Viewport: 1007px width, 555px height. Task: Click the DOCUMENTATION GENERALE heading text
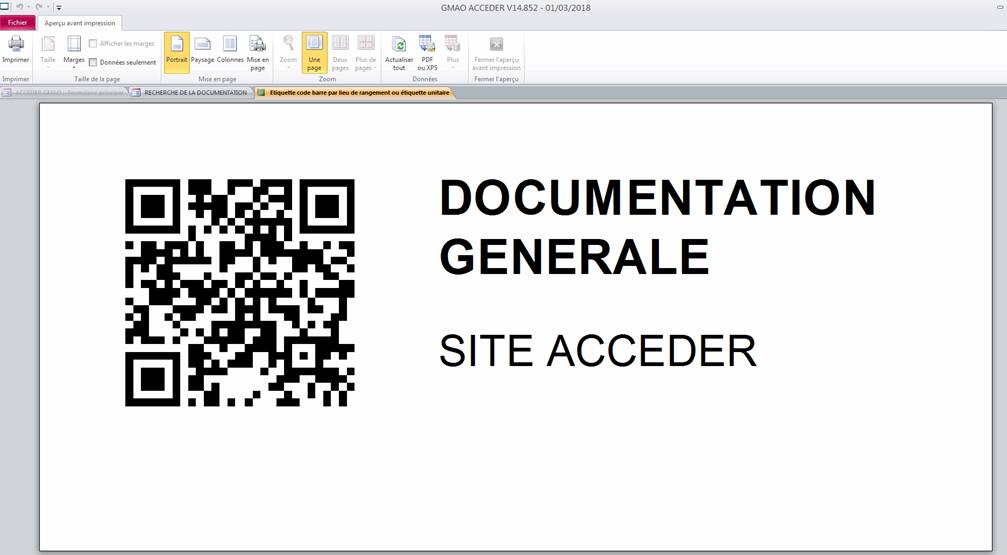tap(658, 226)
